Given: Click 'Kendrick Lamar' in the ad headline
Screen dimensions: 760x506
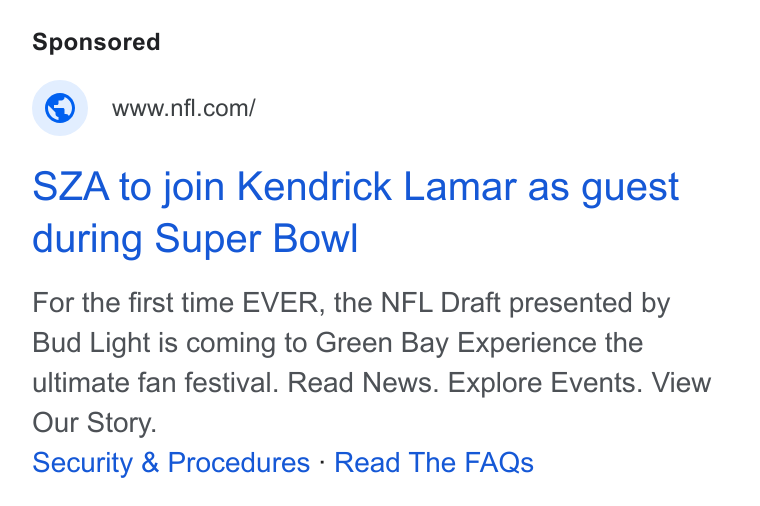Looking at the screenshot, I should (x=377, y=187).
